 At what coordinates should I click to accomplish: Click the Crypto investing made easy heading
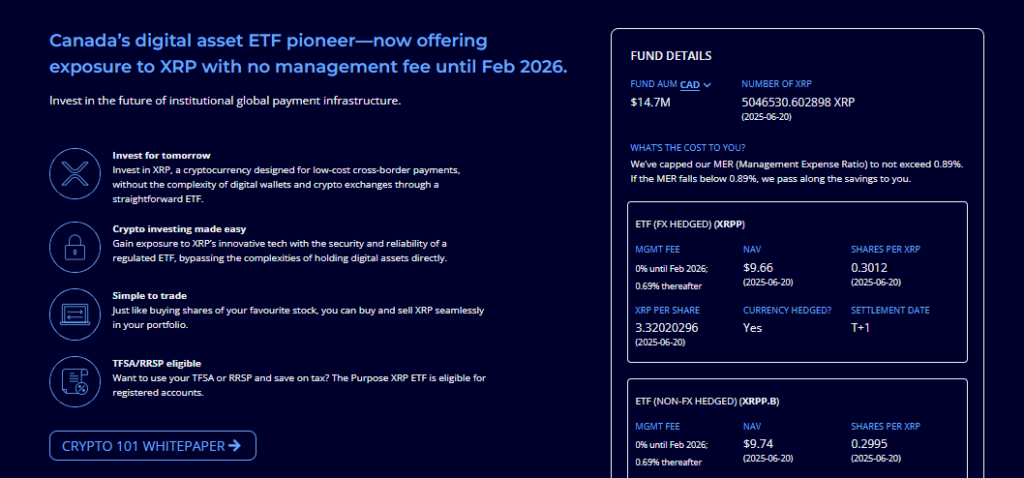click(x=179, y=229)
